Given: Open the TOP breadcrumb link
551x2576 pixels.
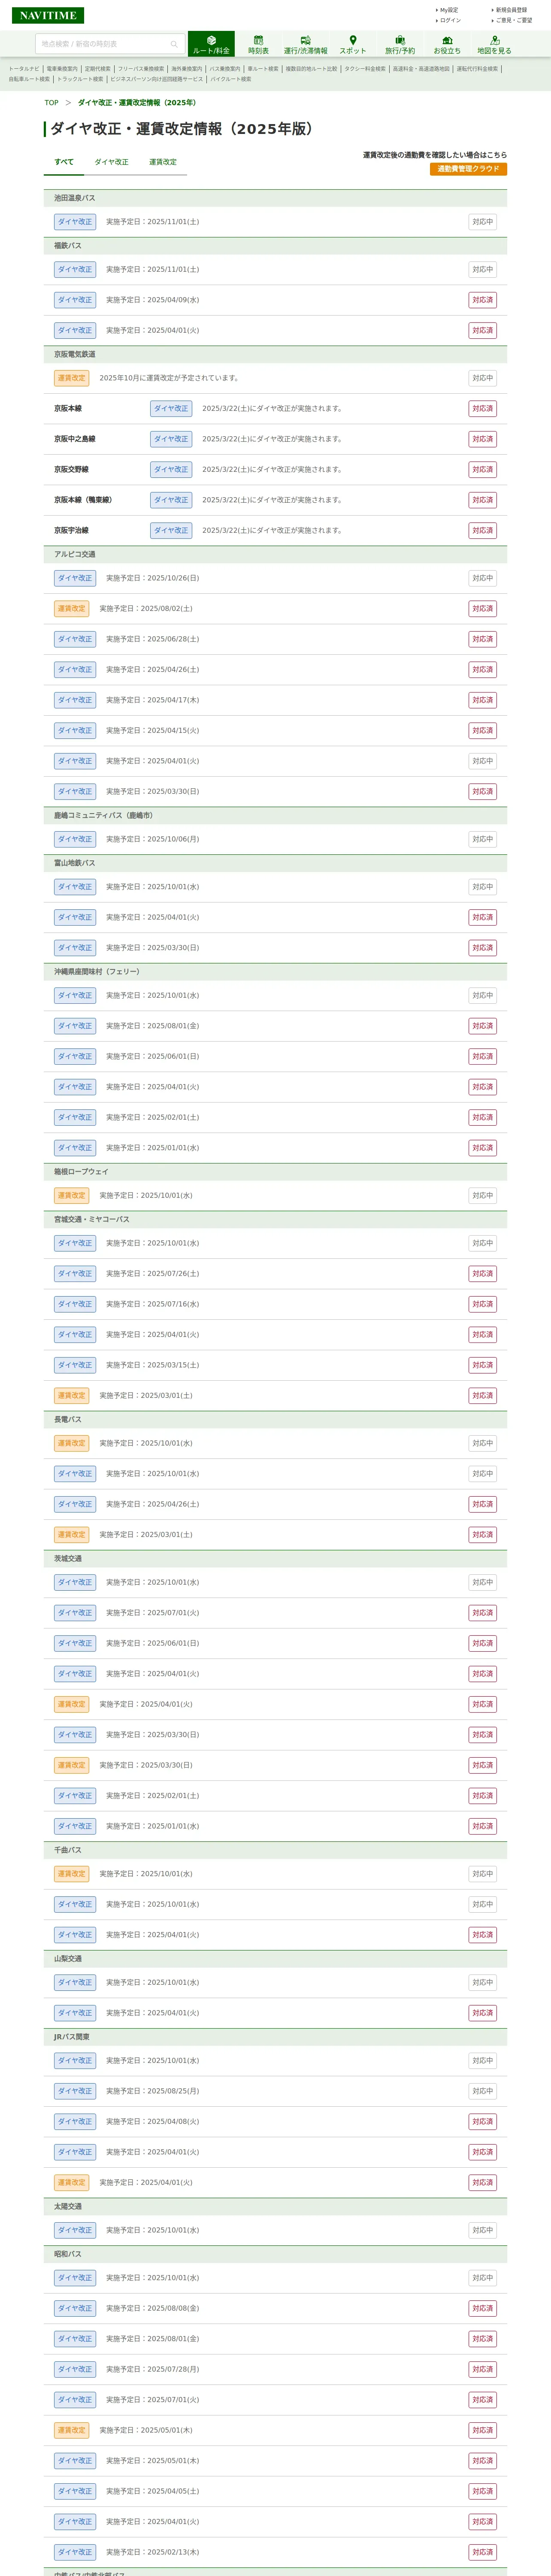Looking at the screenshot, I should pyautogui.click(x=51, y=103).
